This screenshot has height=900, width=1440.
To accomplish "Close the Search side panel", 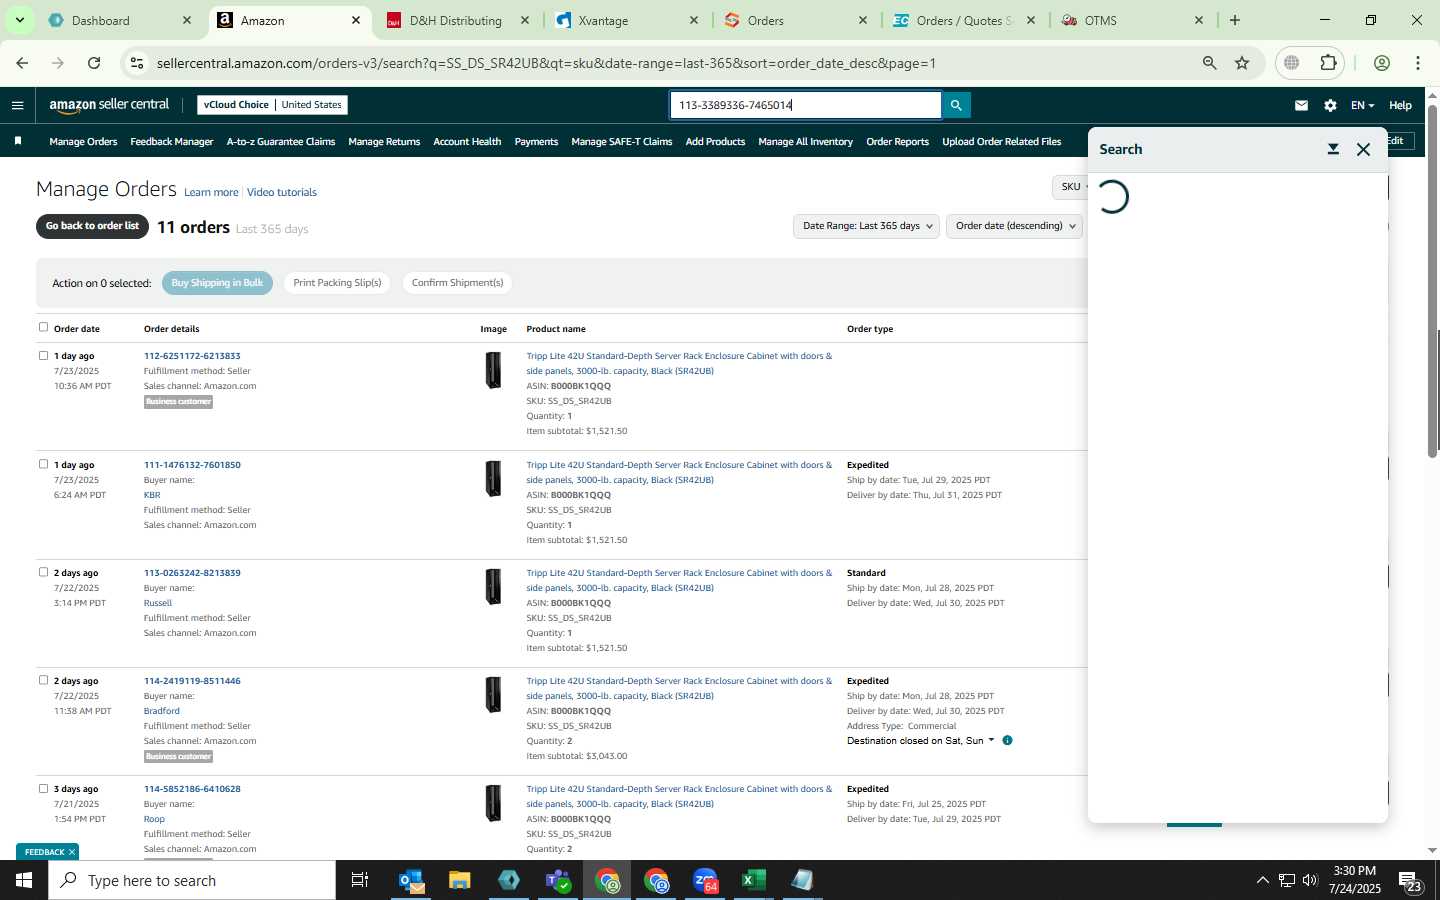I will coord(1363,149).
